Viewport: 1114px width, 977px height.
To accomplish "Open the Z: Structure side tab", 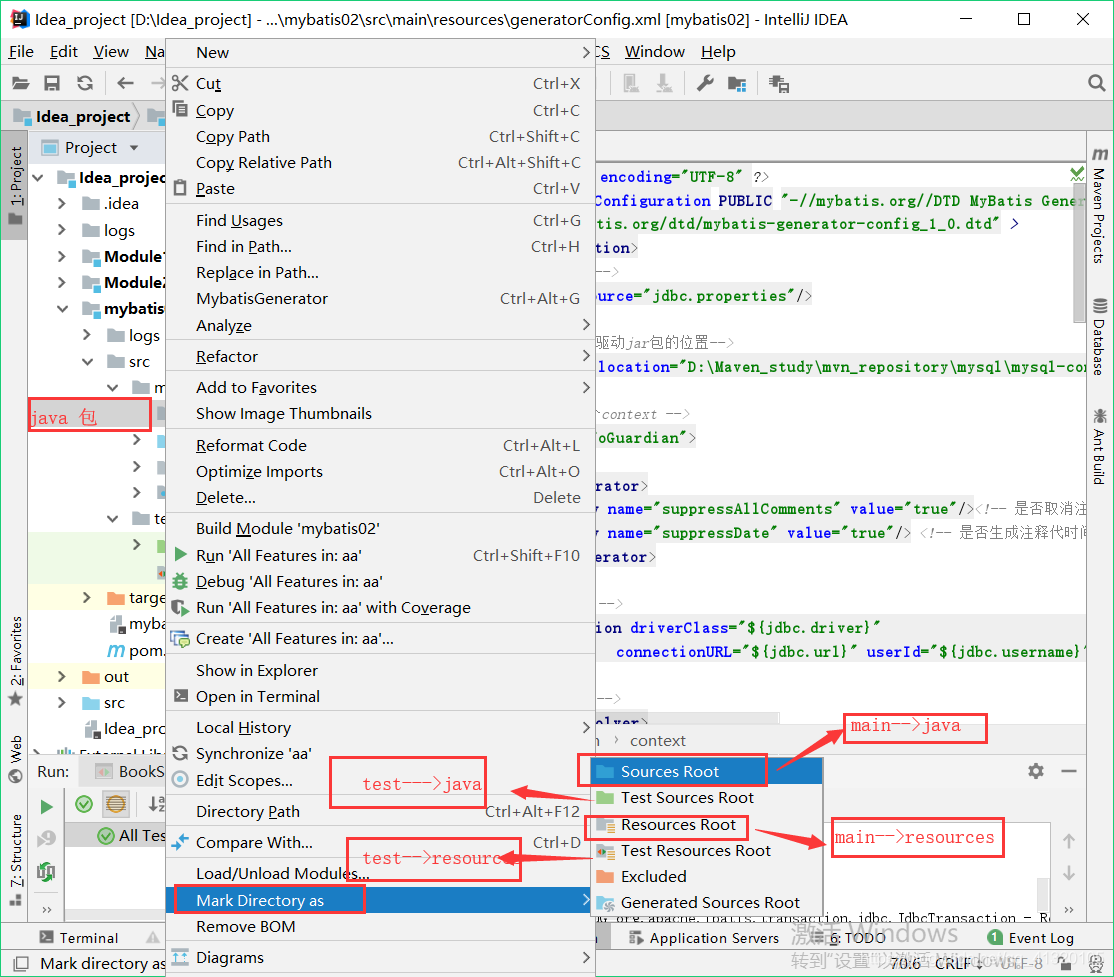I will pyautogui.click(x=16, y=859).
